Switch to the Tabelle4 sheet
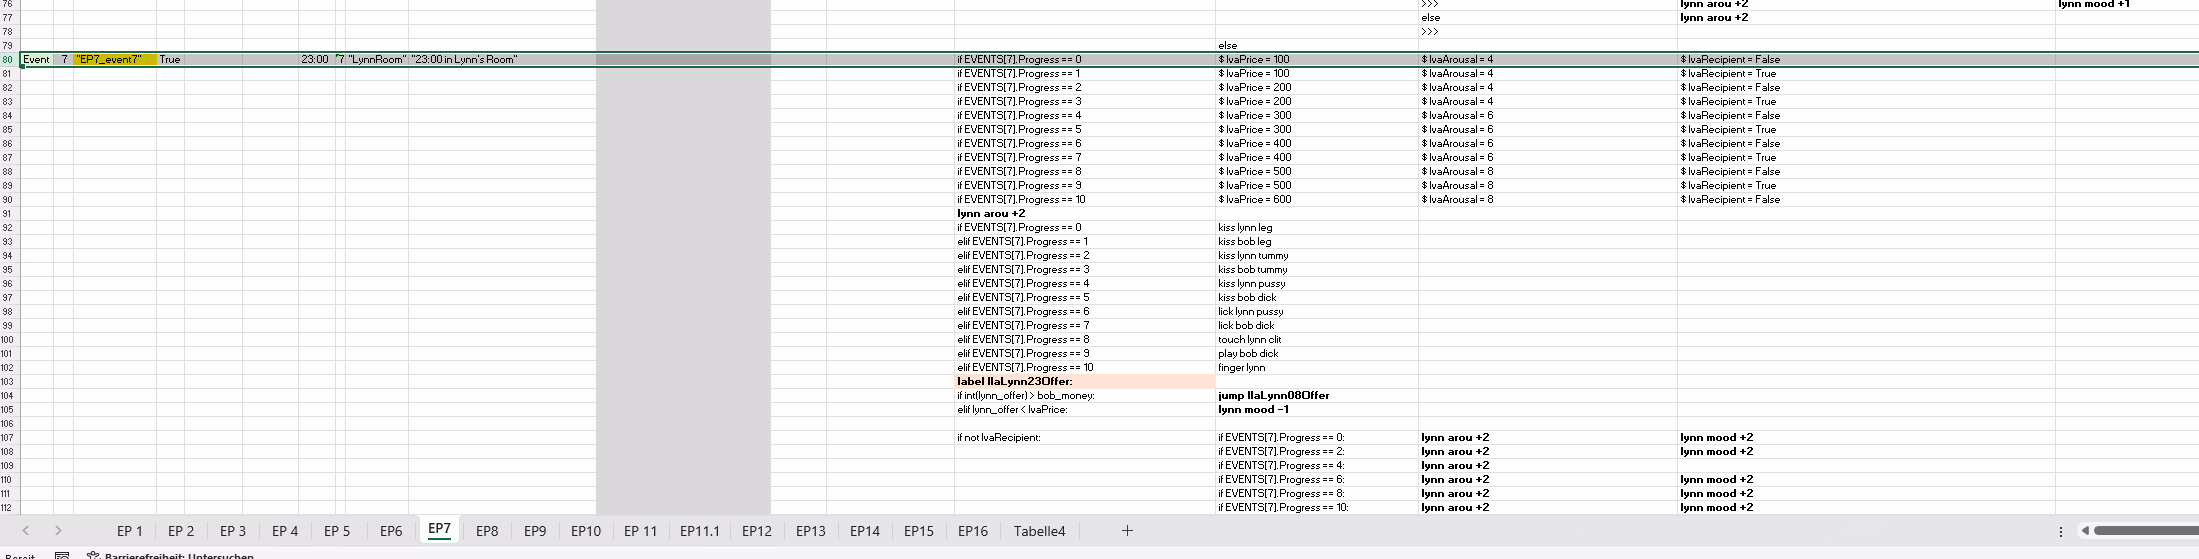Image resolution: width=2199 pixels, height=559 pixels. 1039,531
